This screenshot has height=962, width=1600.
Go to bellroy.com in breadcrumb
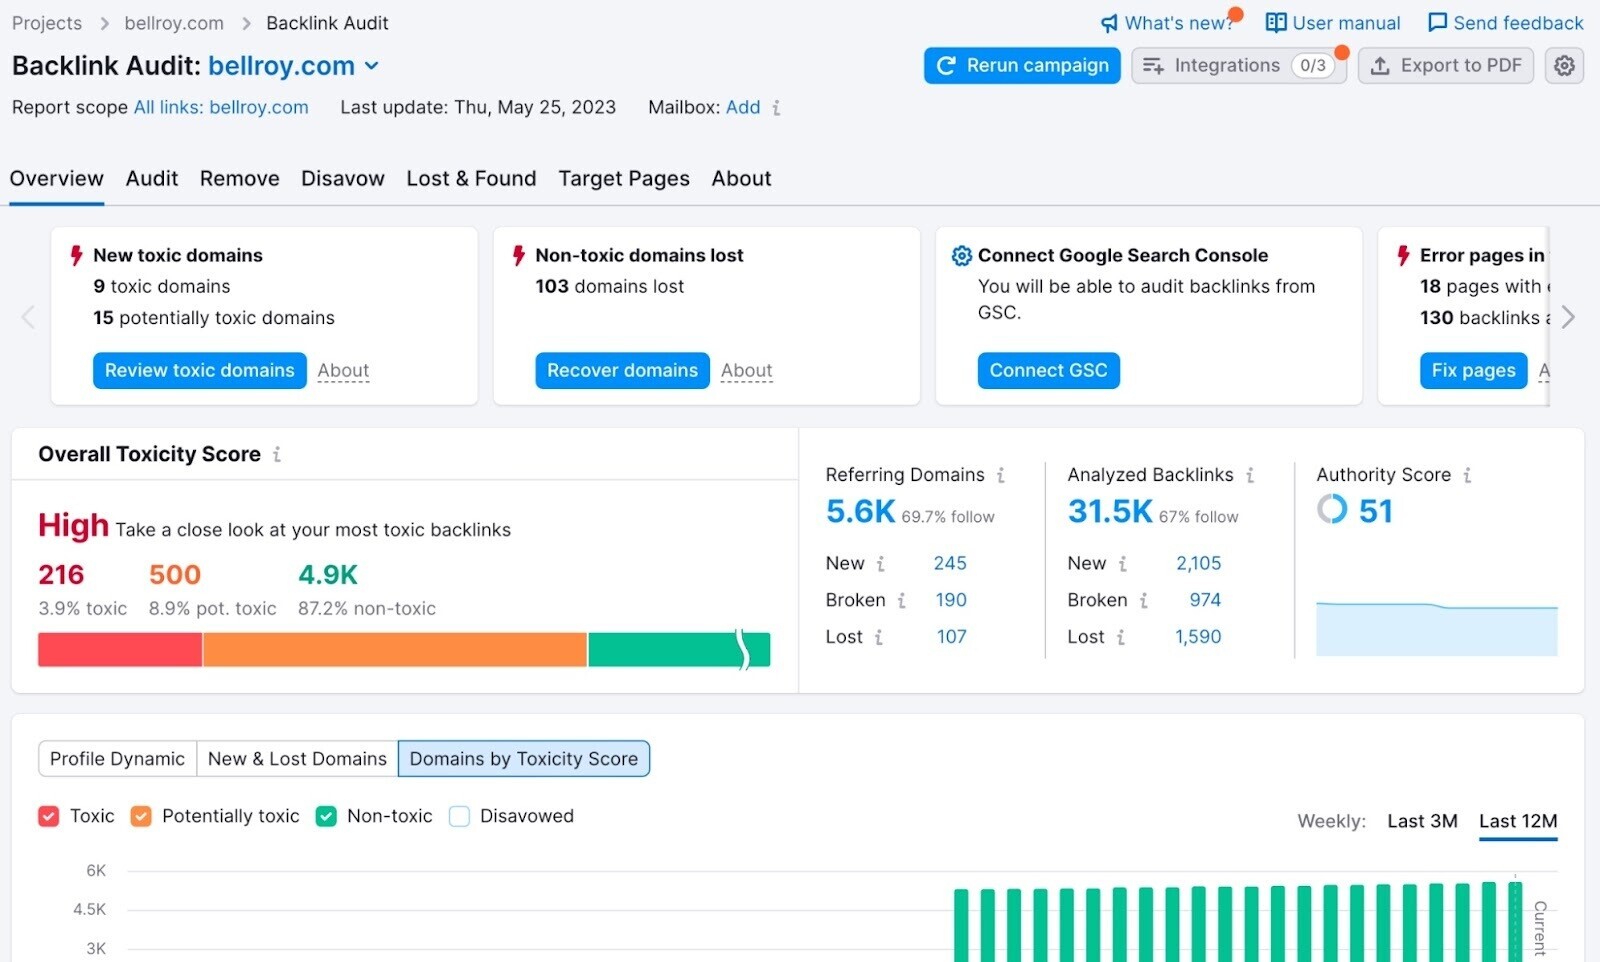click(x=174, y=23)
